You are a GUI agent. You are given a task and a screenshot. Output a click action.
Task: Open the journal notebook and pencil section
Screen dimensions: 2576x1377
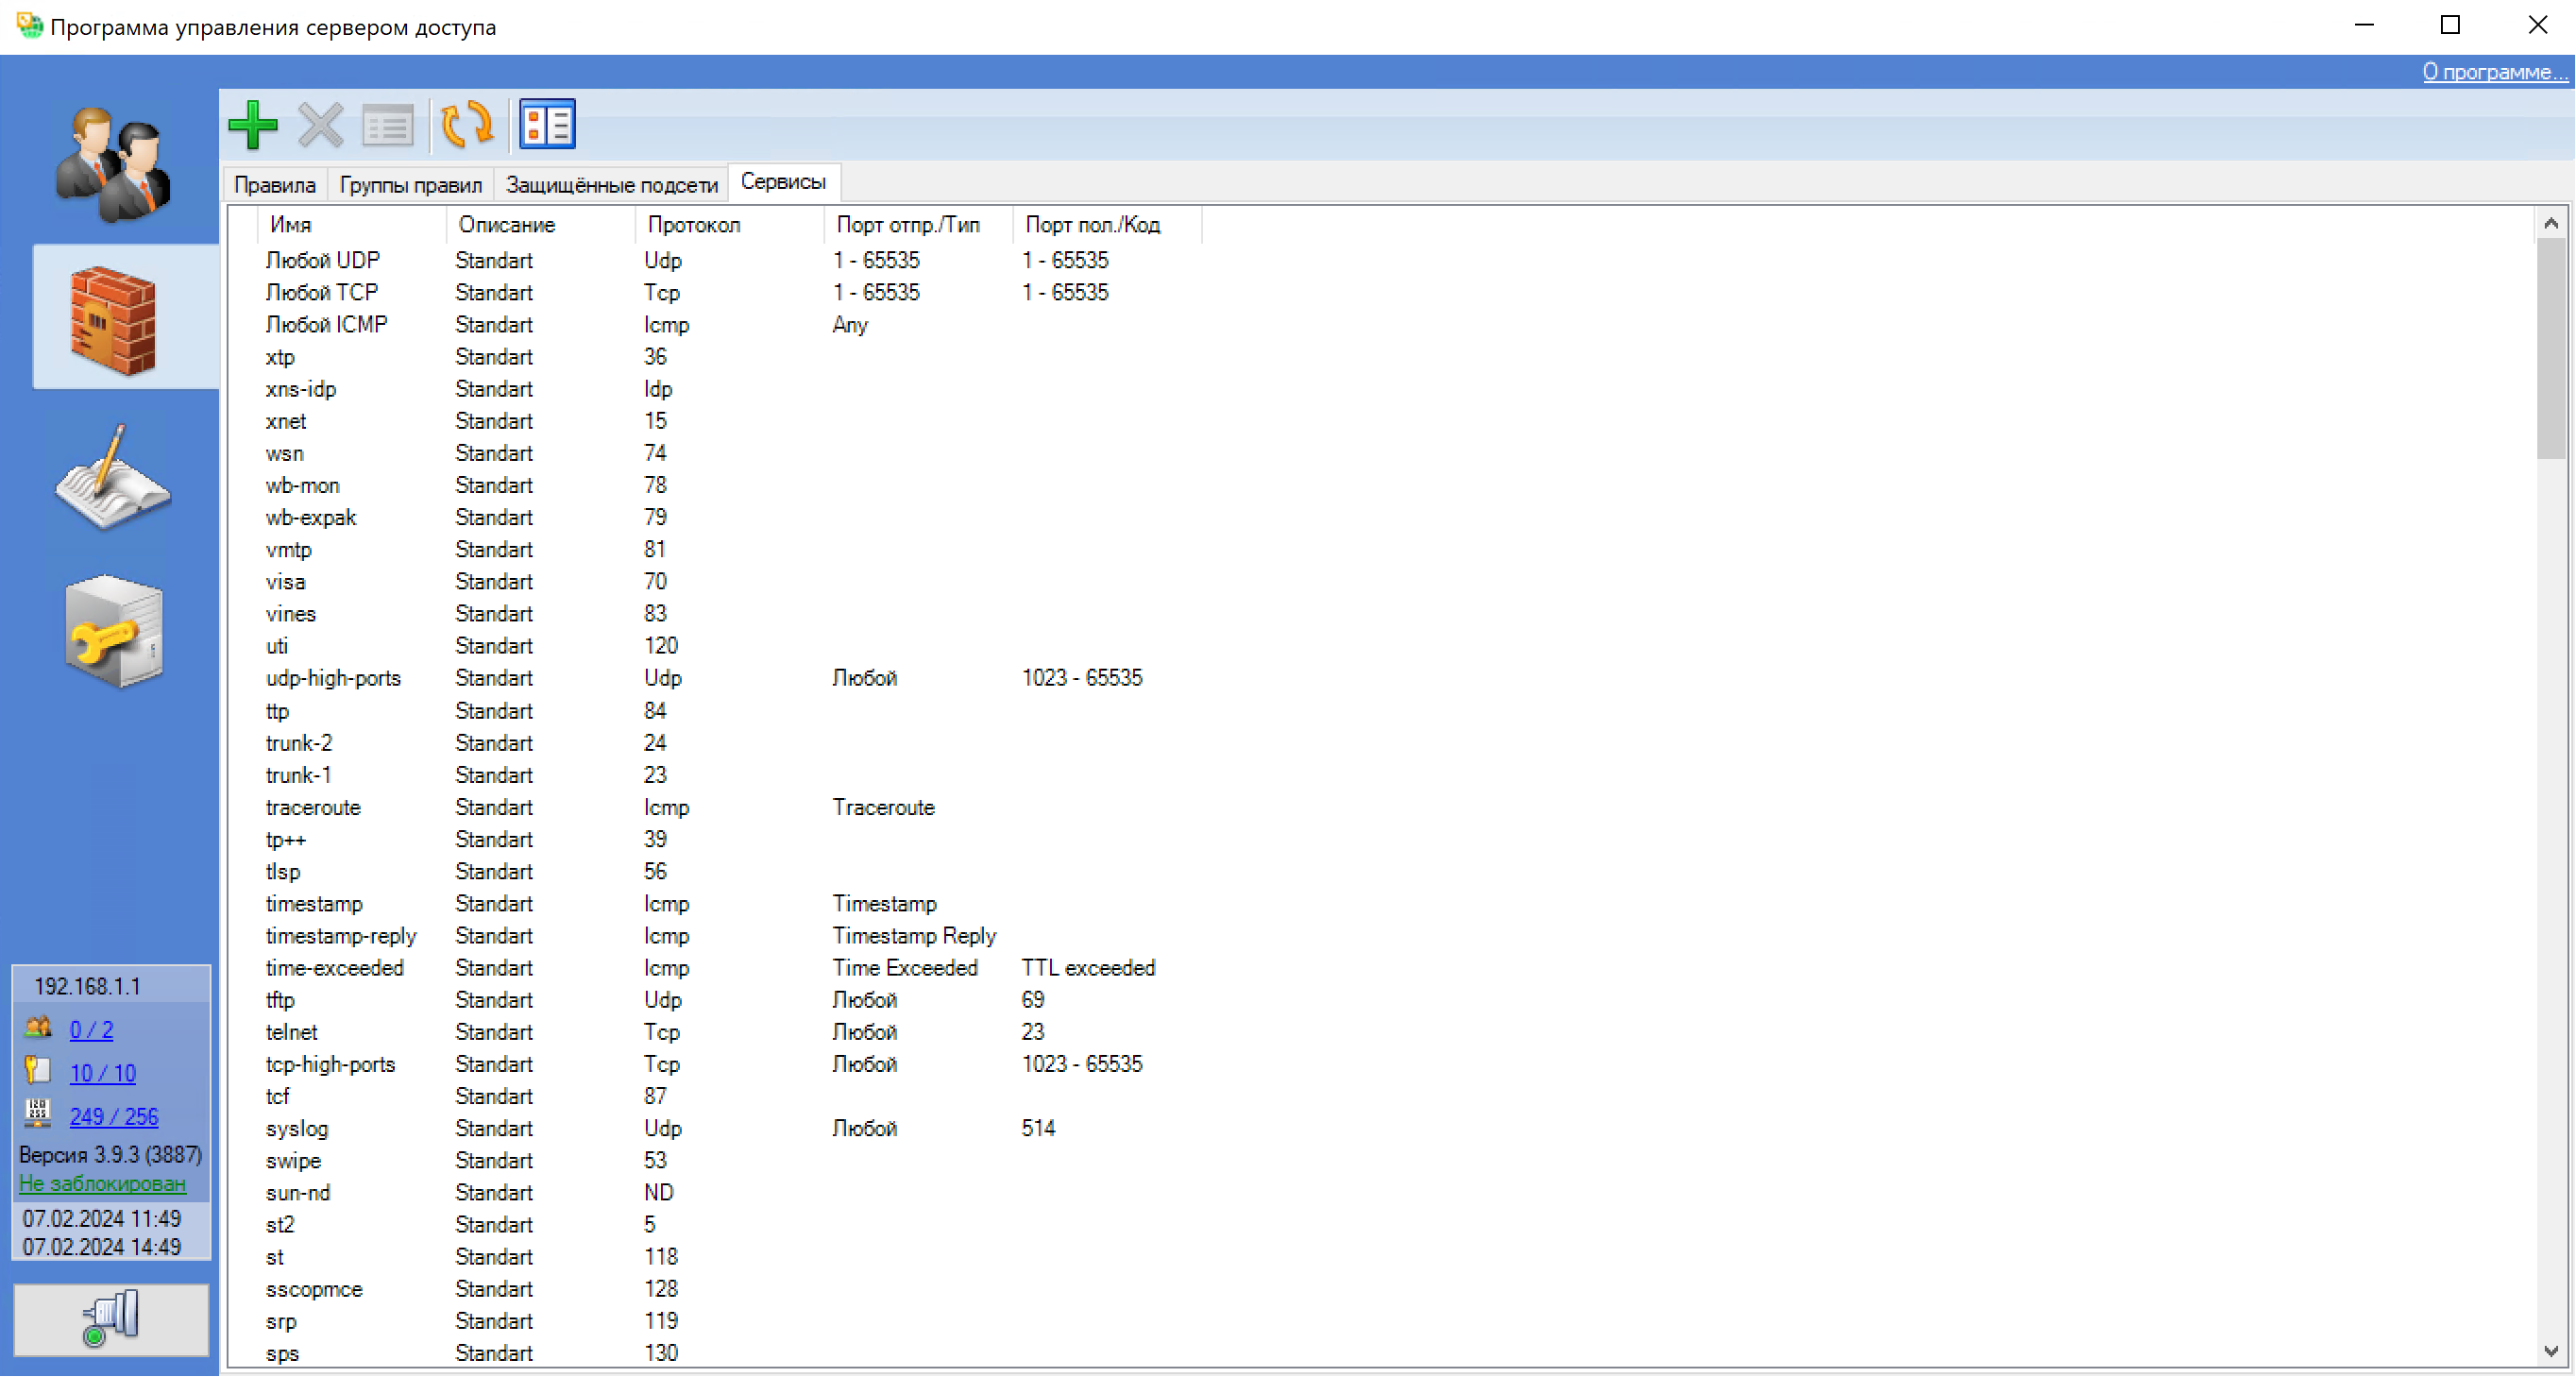[x=114, y=477]
